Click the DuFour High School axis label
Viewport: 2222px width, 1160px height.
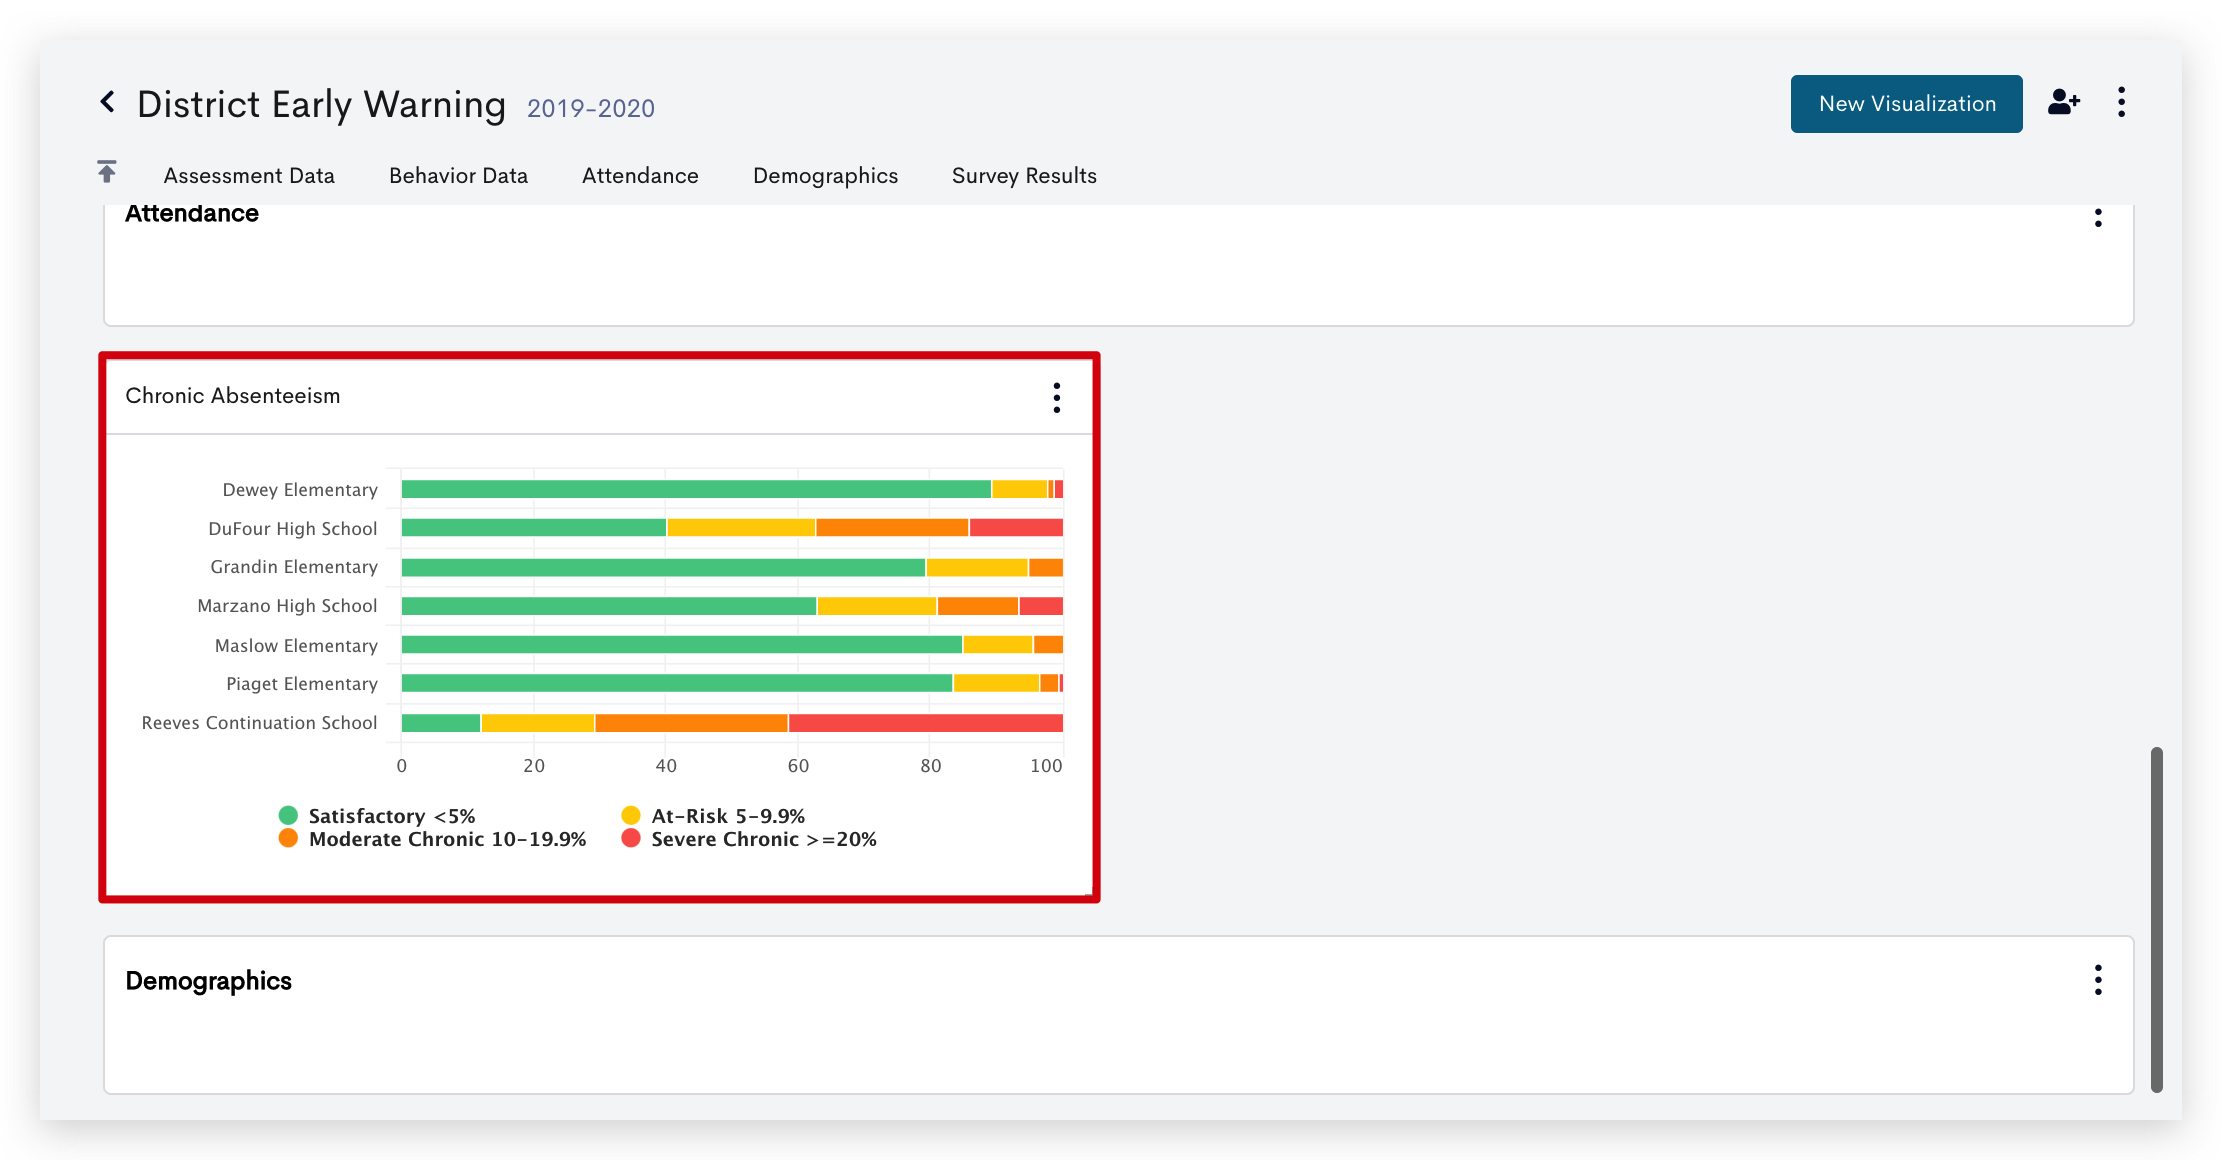[x=293, y=529]
